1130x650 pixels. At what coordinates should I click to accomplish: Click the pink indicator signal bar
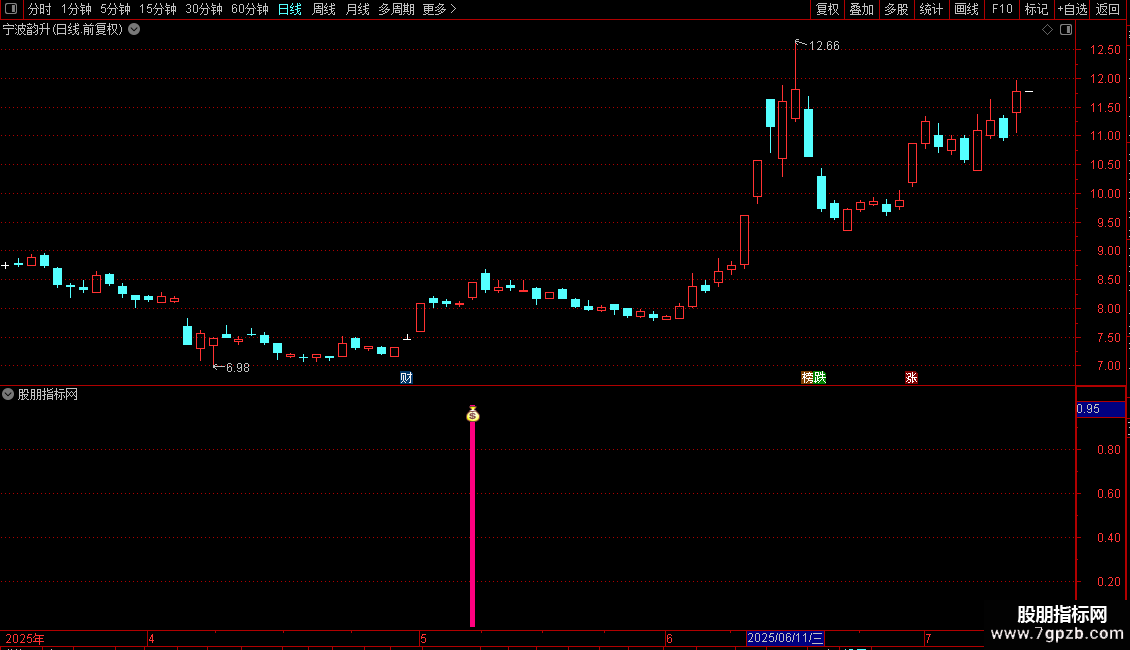click(x=473, y=524)
